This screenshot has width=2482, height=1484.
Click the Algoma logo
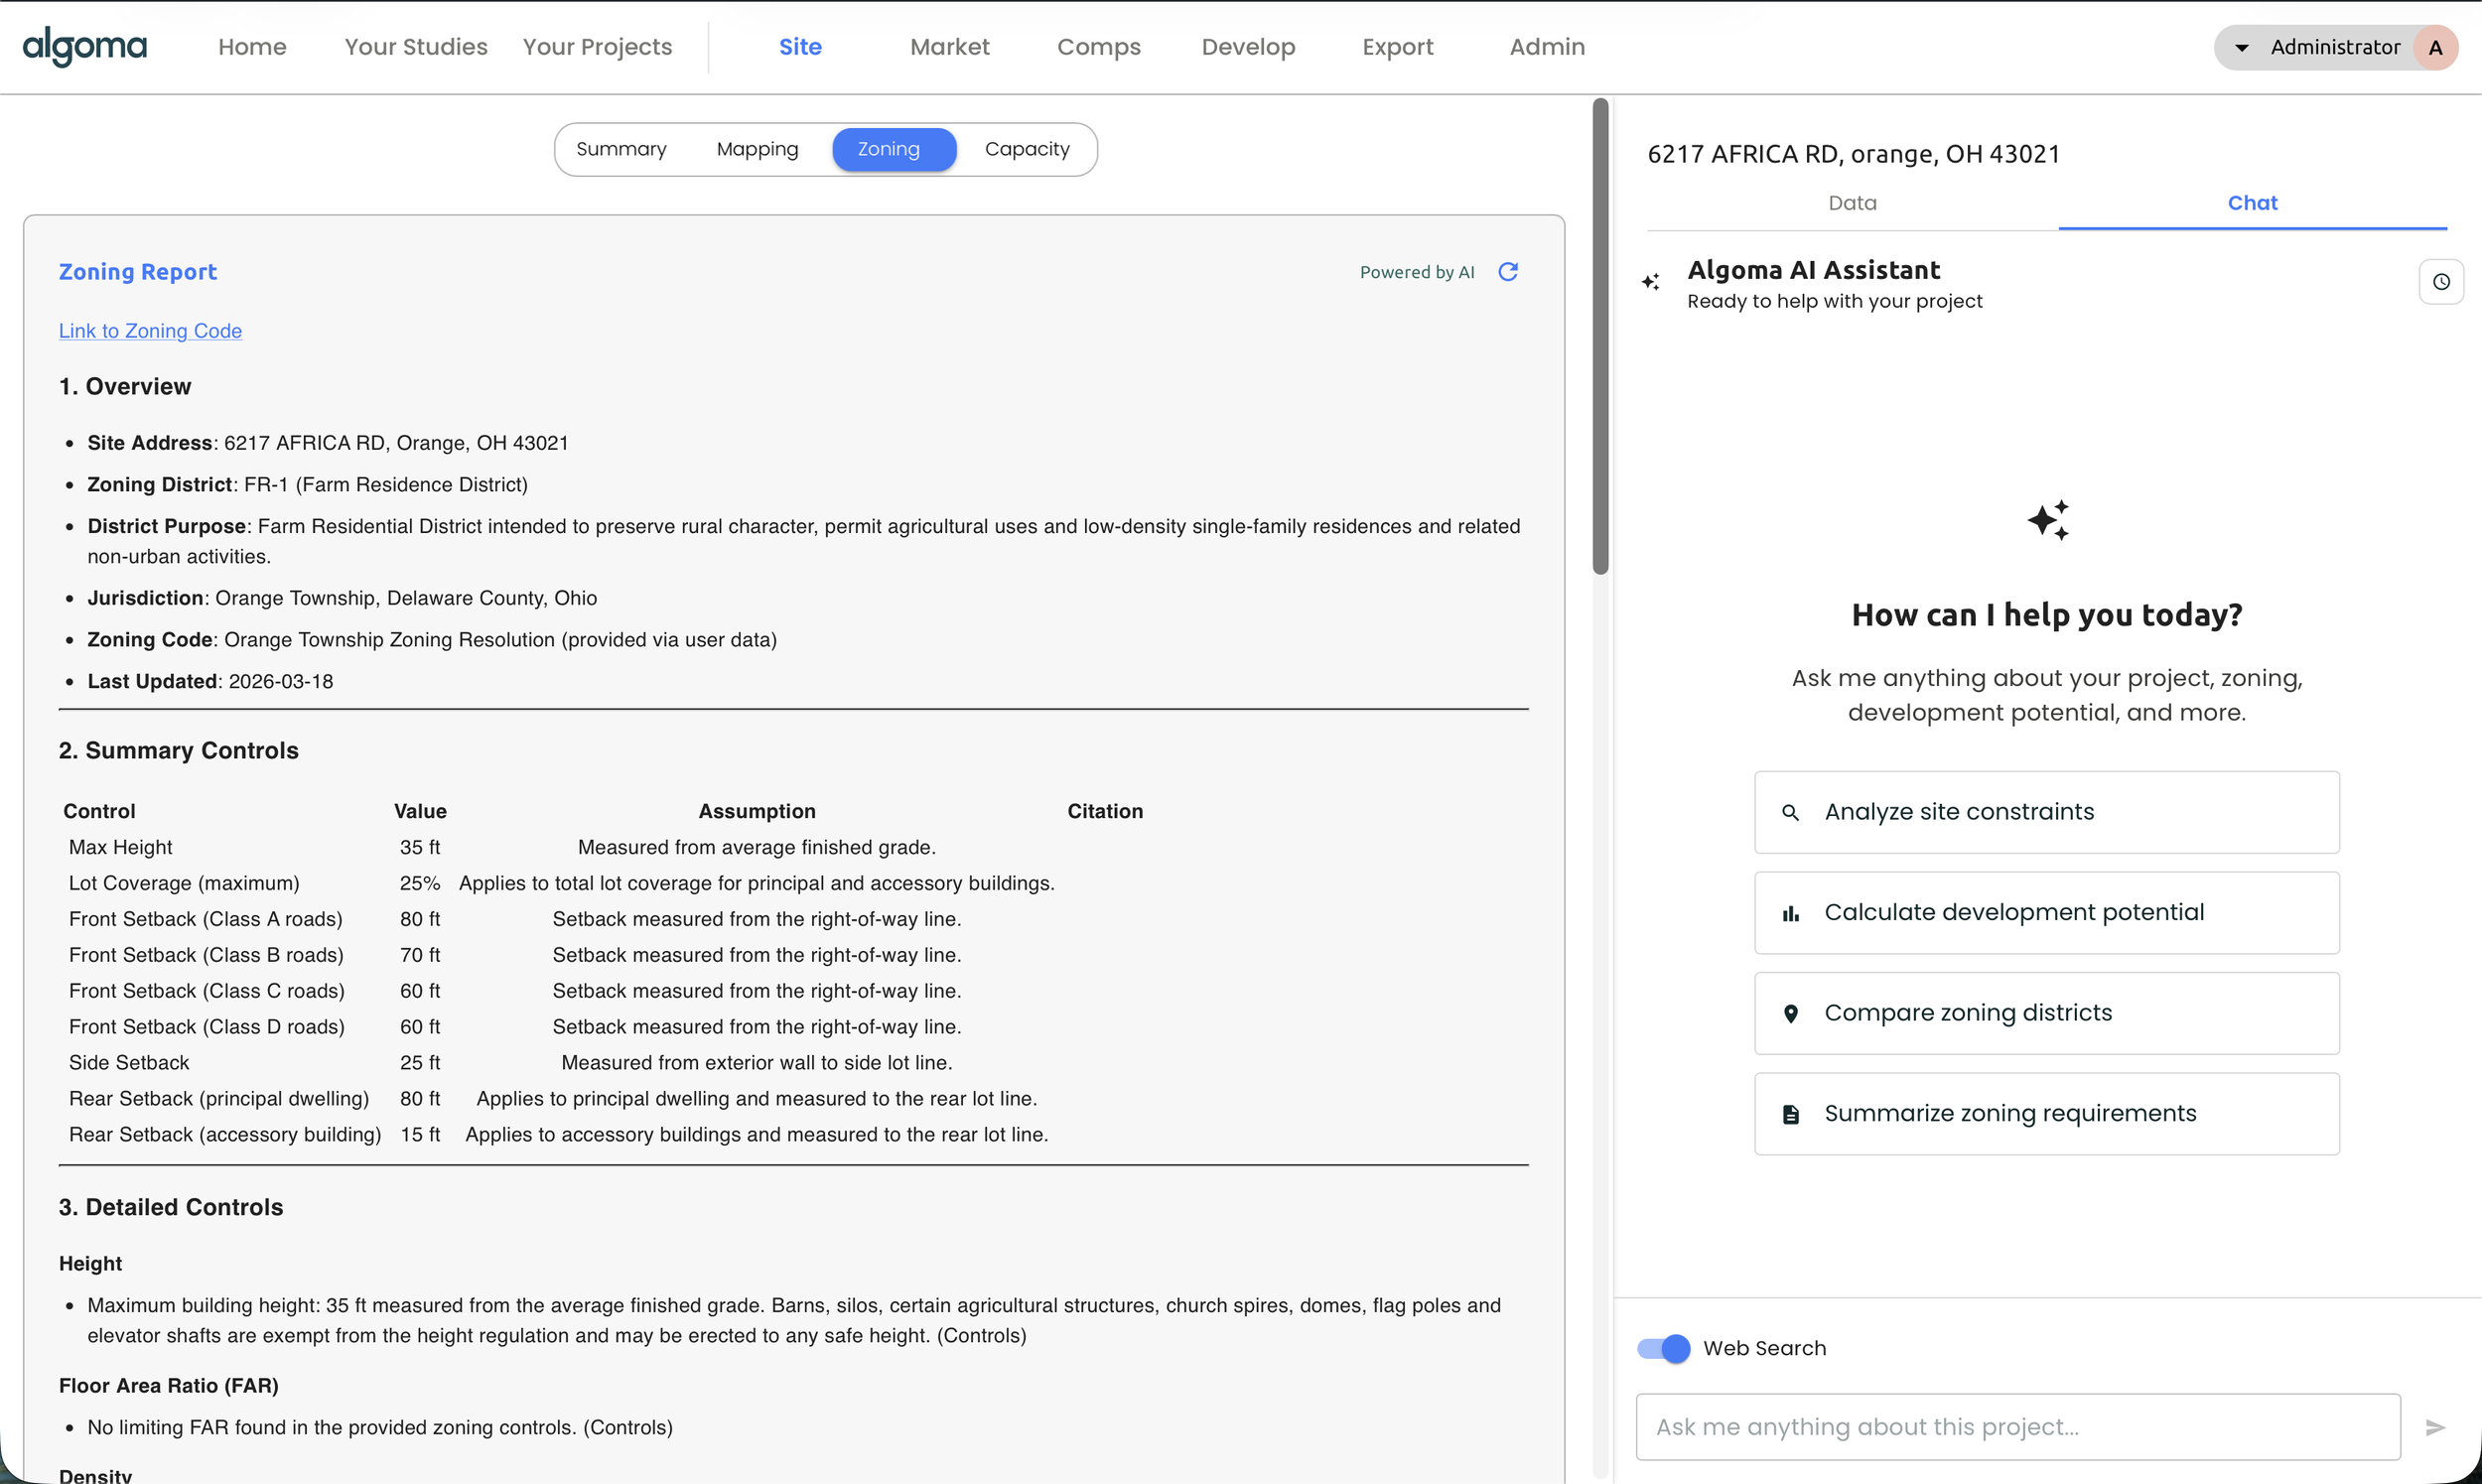tap(85, 46)
